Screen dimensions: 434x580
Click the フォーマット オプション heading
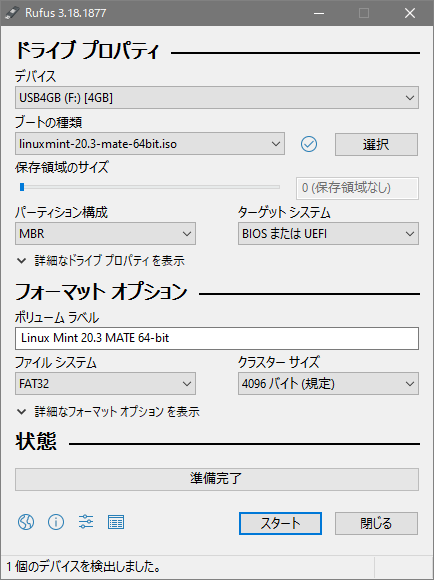click(x=101, y=292)
